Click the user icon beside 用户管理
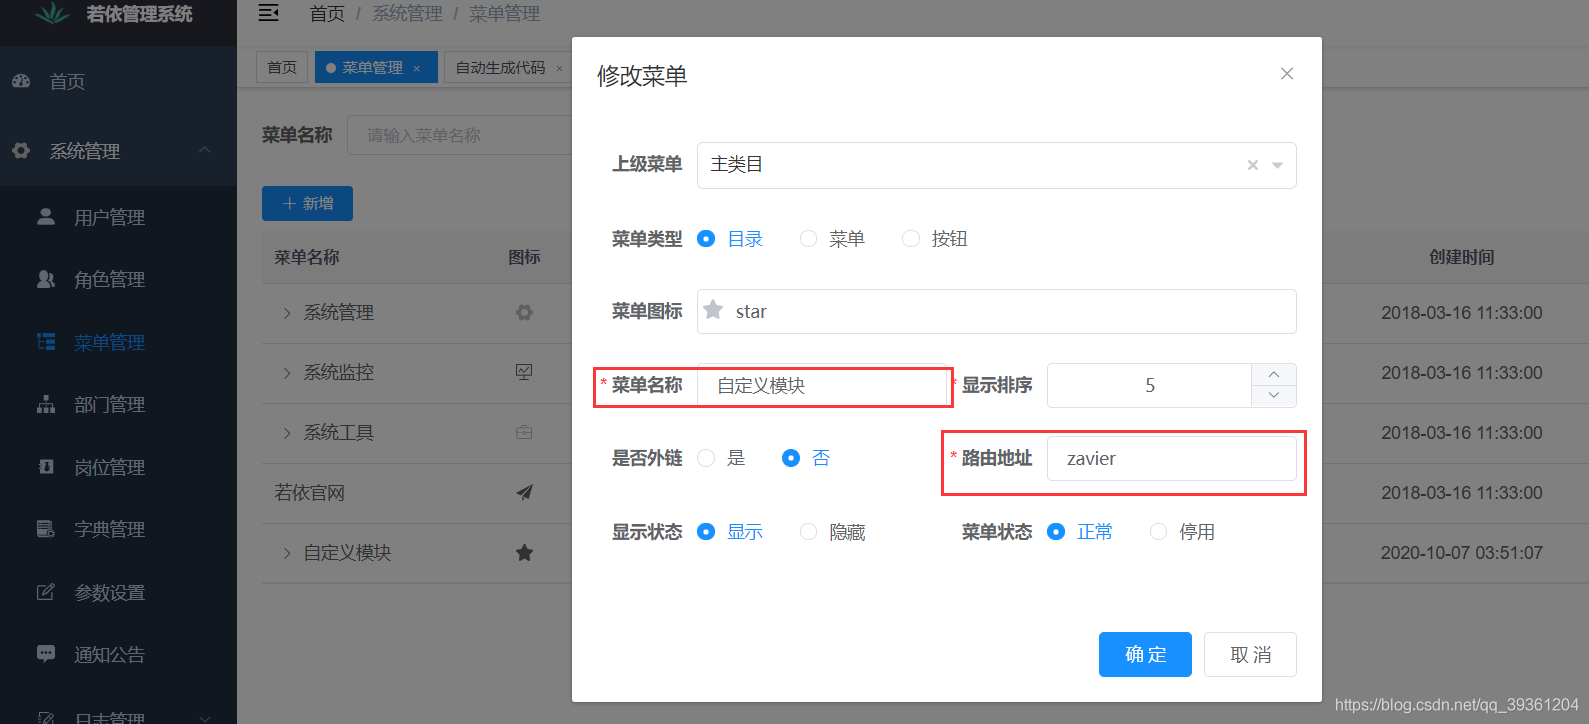Image resolution: width=1589 pixels, height=724 pixels. tap(46, 216)
